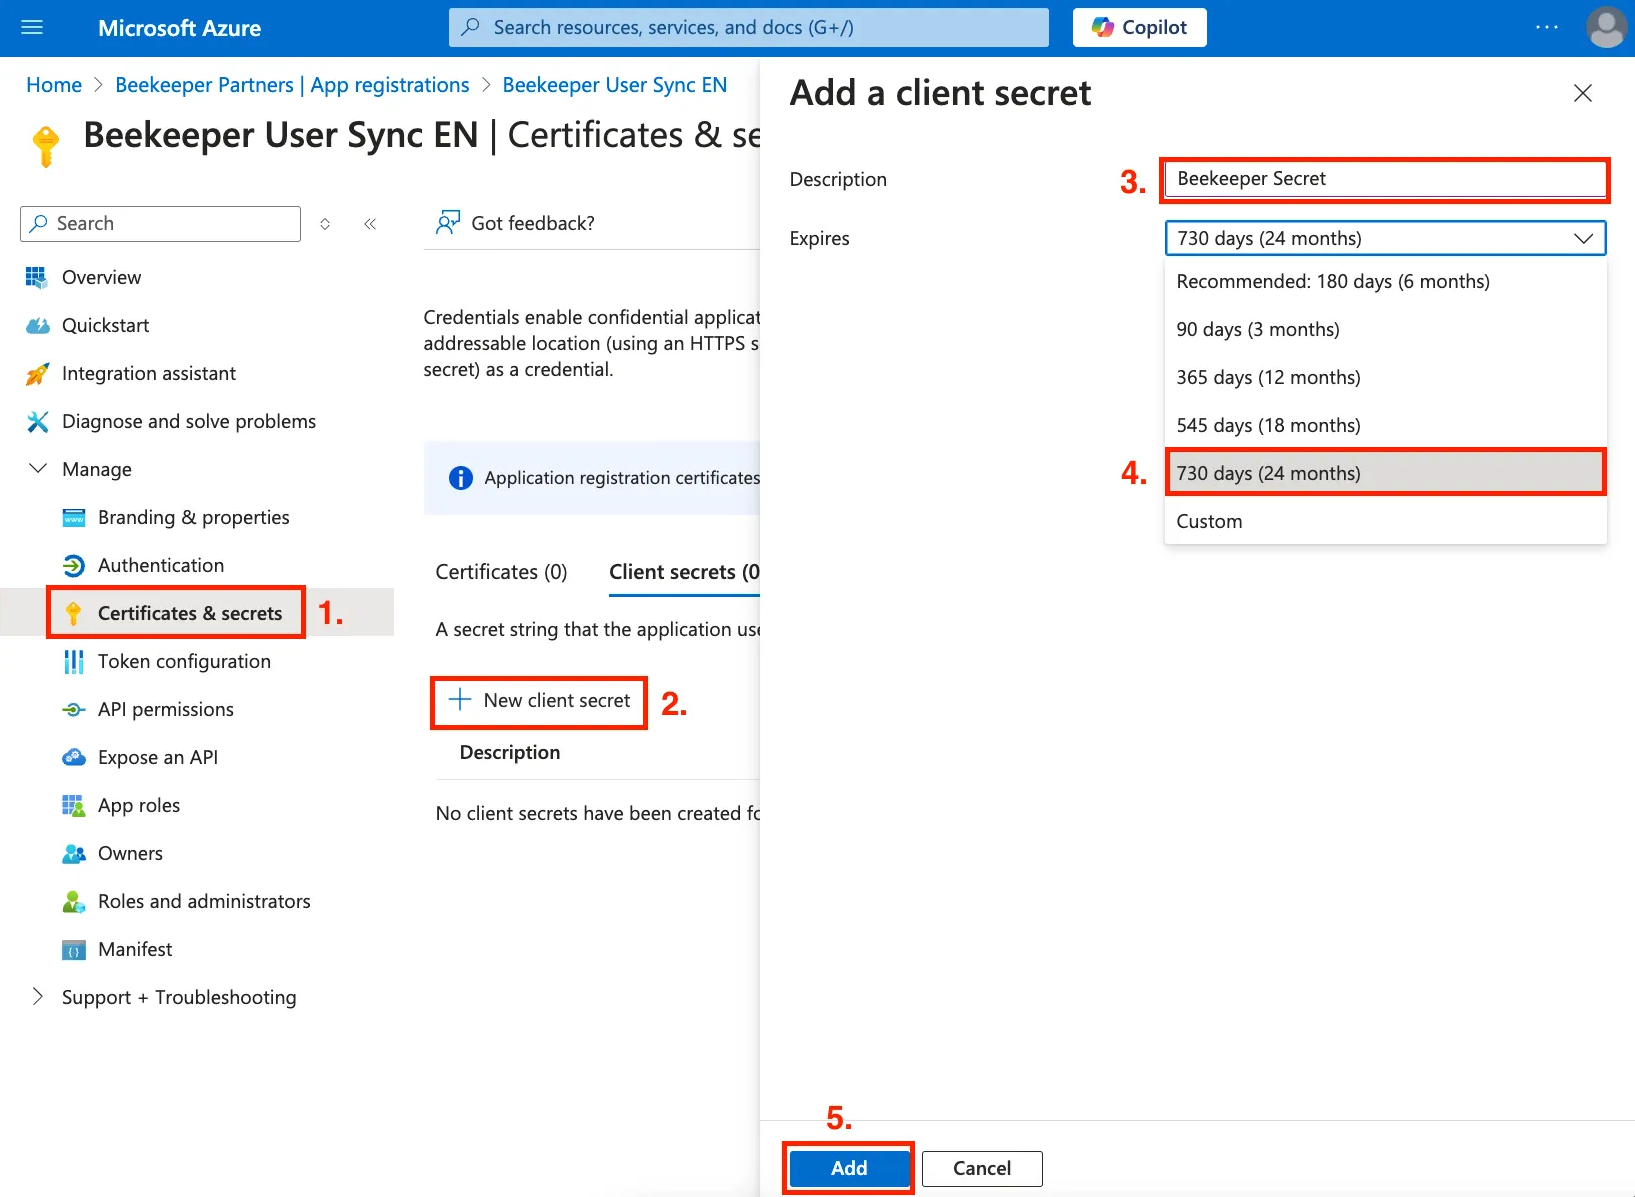Click the Description field containing Beekeeper Secret
This screenshot has width=1635, height=1197.
click(x=1384, y=179)
